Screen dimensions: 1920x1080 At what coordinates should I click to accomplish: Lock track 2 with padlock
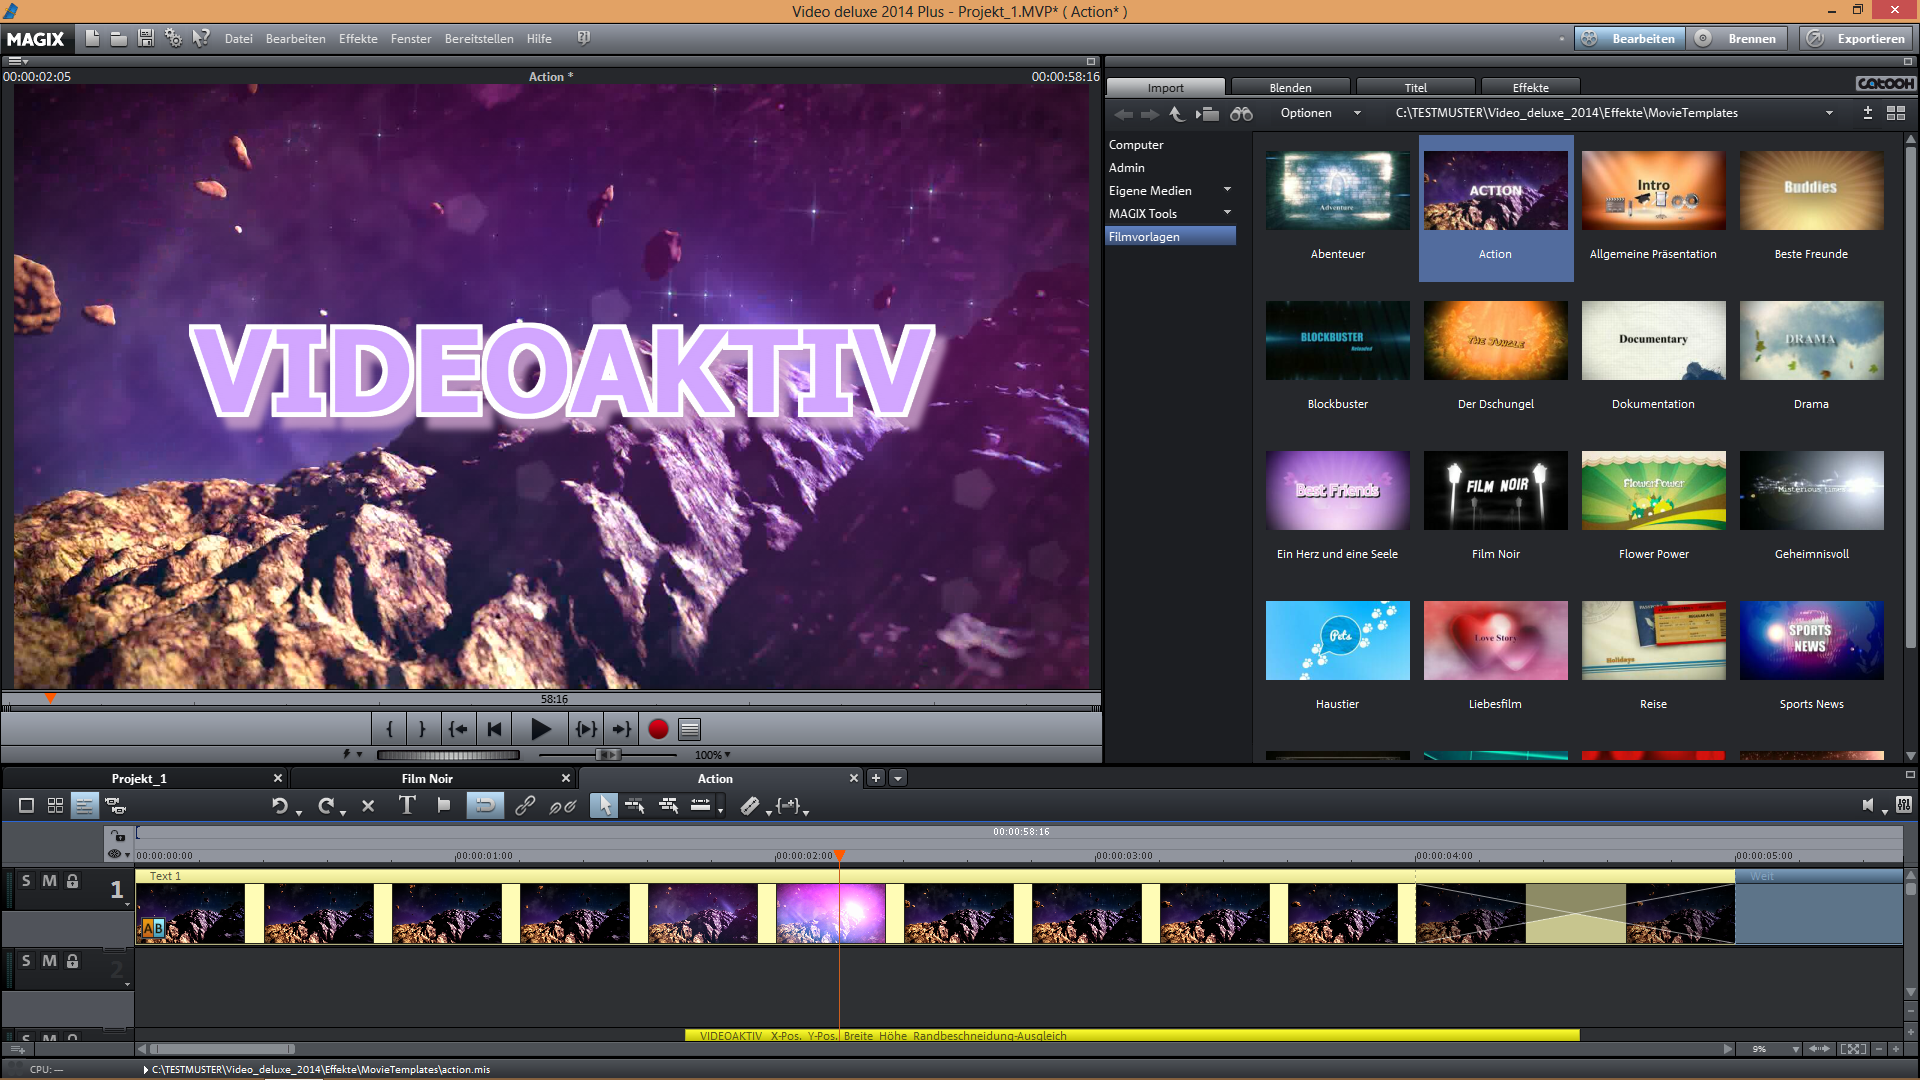pyautogui.click(x=73, y=961)
